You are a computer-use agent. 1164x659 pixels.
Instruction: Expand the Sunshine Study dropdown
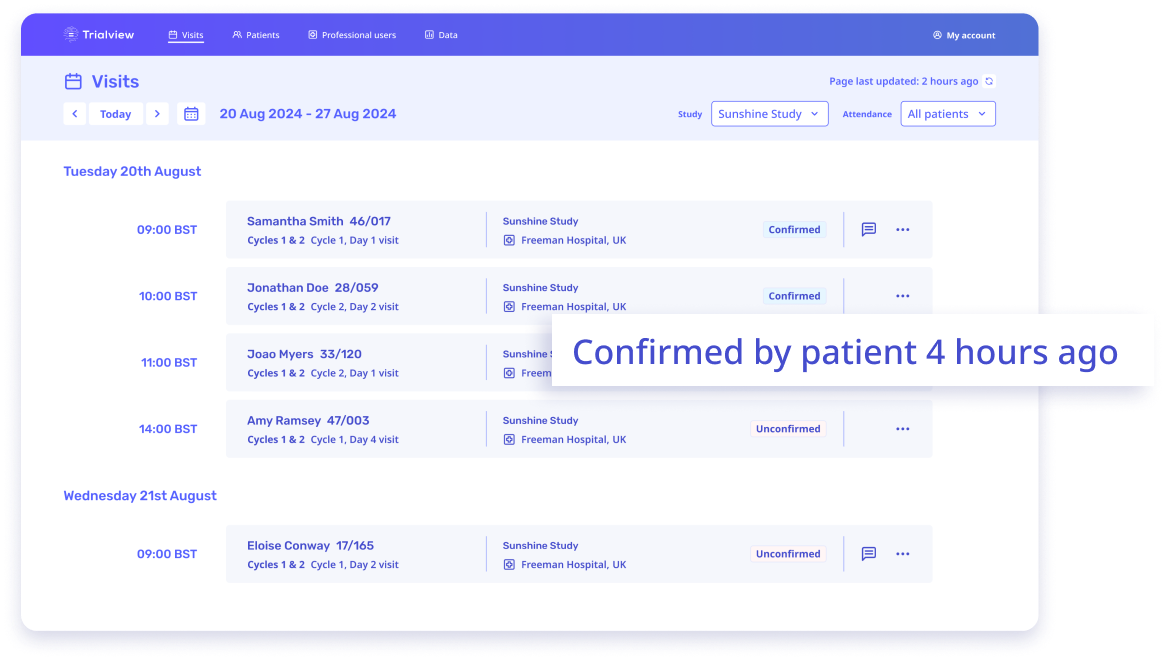tap(769, 114)
